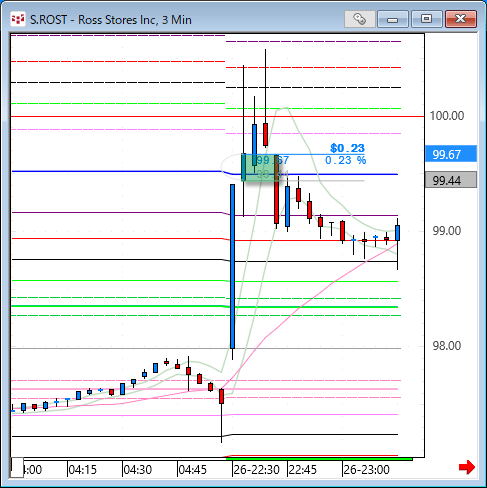The image size is (487, 488).
Task: Select the gray 99.44 price label
Action: (x=451, y=180)
